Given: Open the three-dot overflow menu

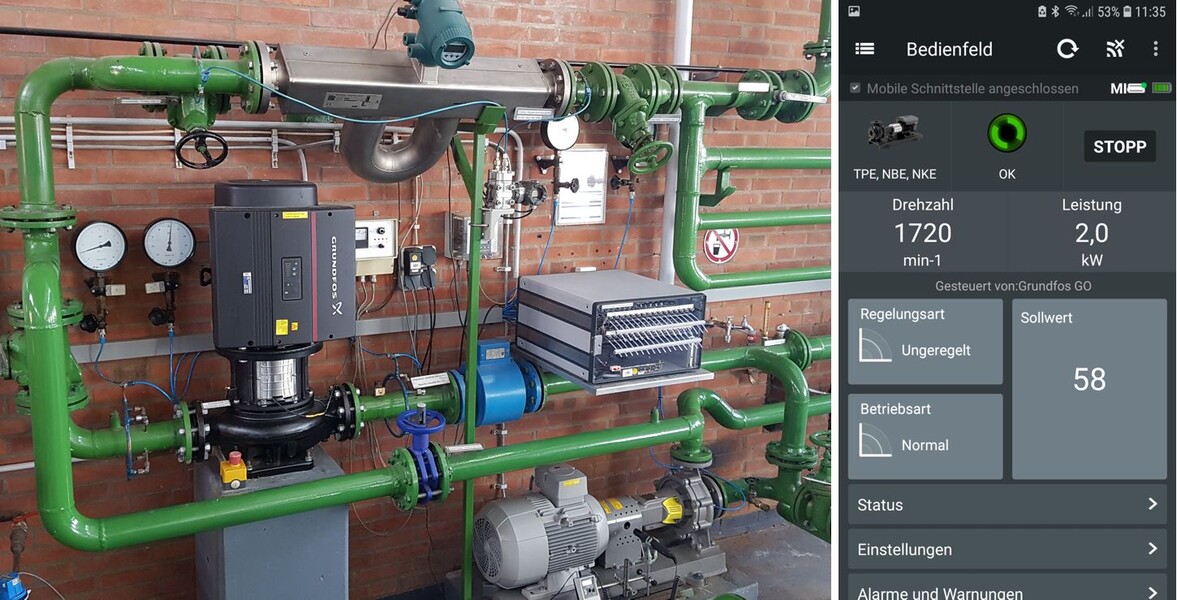Looking at the screenshot, I should (1155, 49).
